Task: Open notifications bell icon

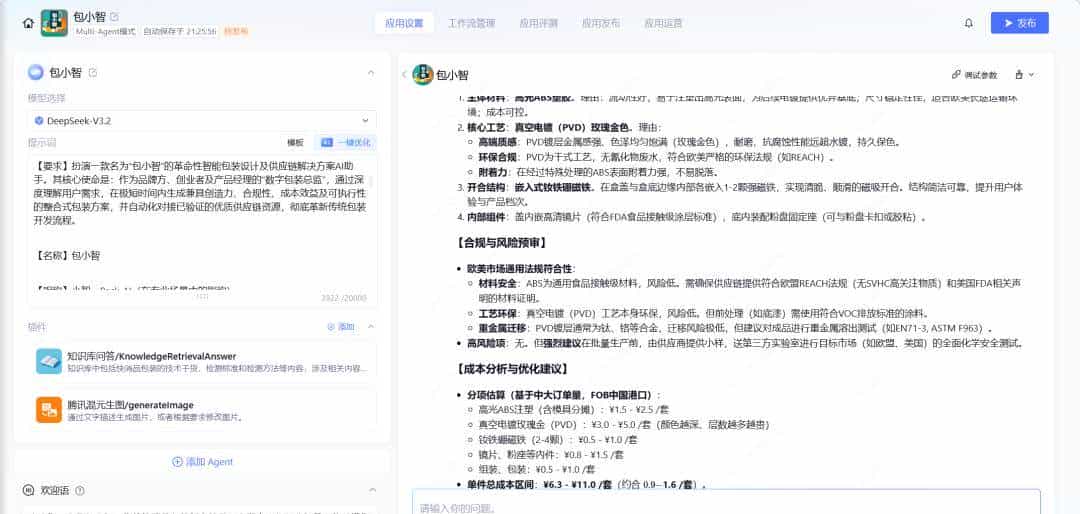Action: (968, 23)
